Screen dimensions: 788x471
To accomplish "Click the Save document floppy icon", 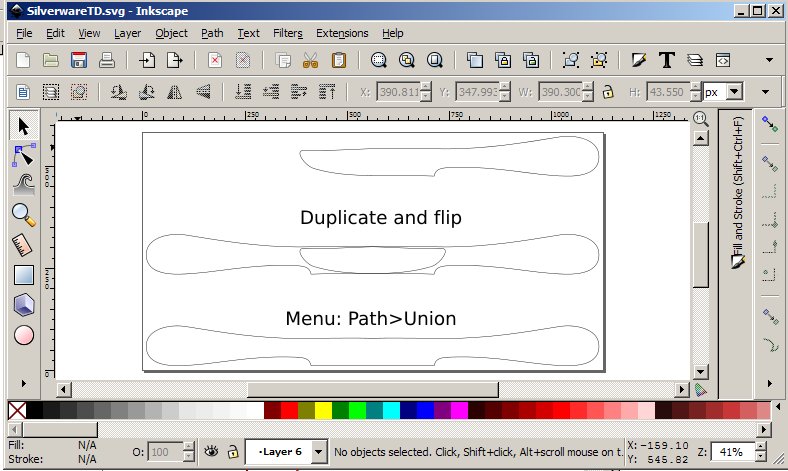I will click(78, 60).
